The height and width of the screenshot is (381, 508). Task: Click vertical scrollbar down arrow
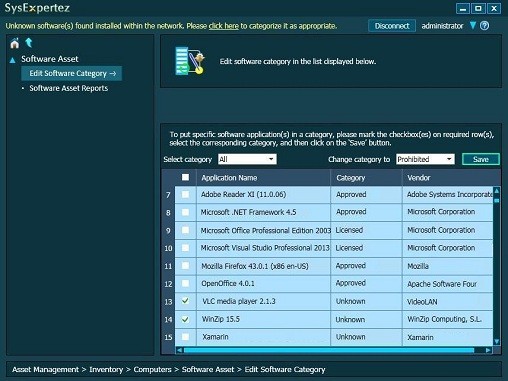pos(497,342)
